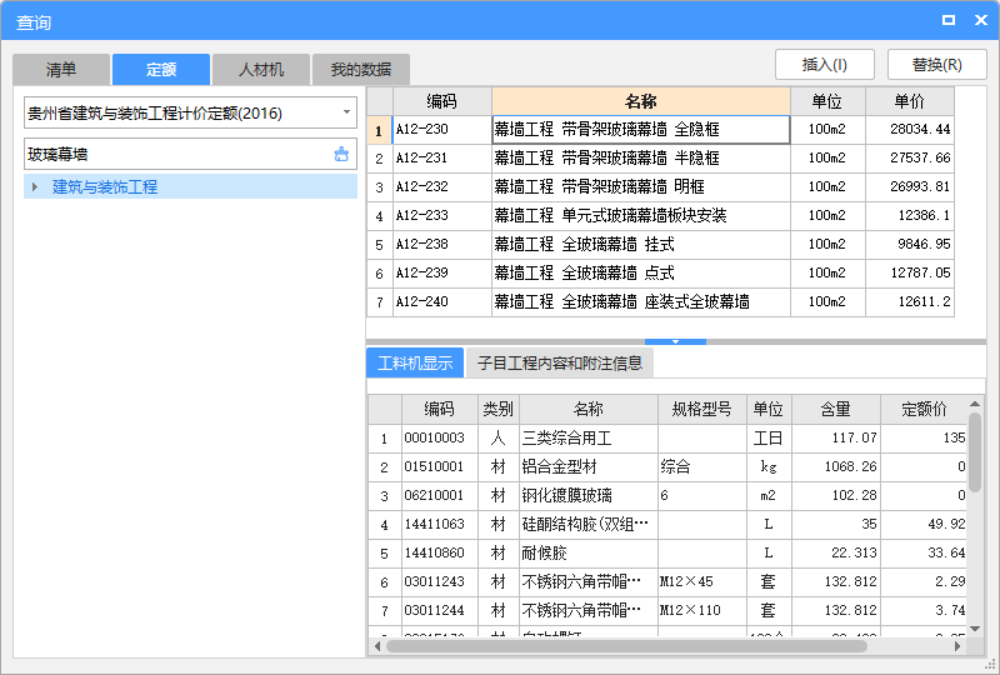
Task: Select the 全玻璃幕墙 点式 row
Action: [661, 273]
